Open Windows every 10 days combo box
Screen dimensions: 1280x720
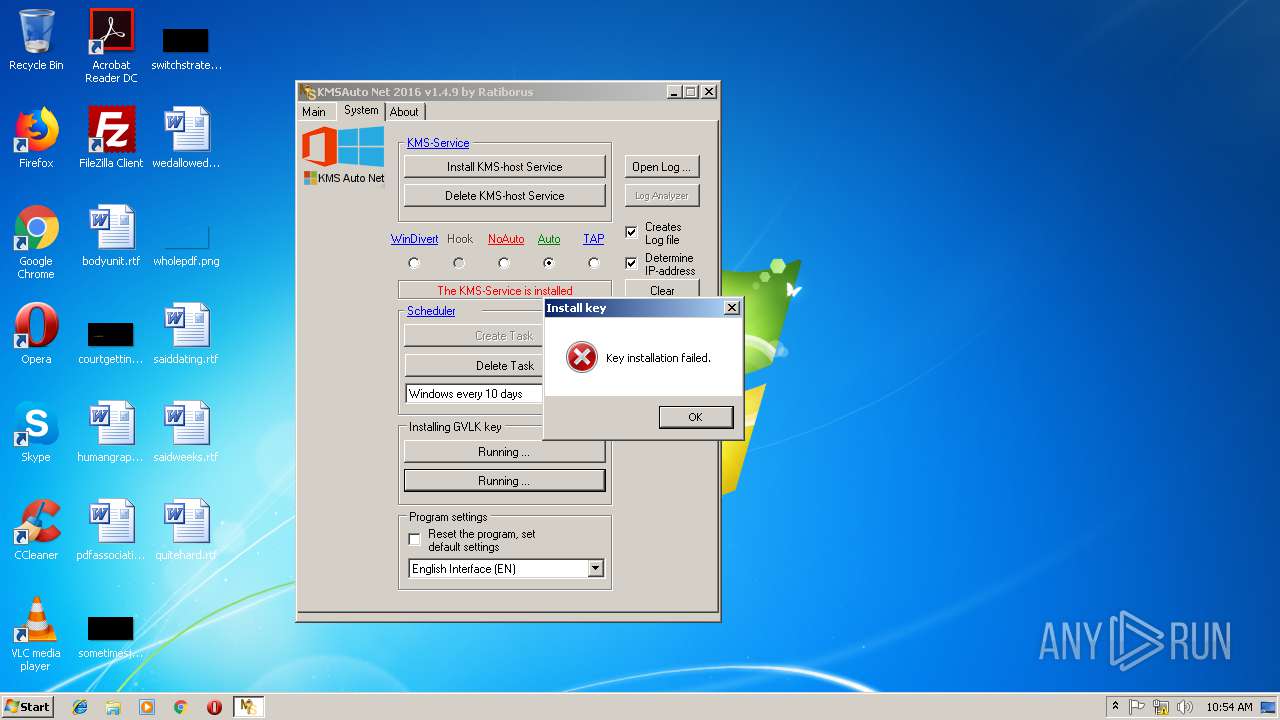tap(474, 394)
